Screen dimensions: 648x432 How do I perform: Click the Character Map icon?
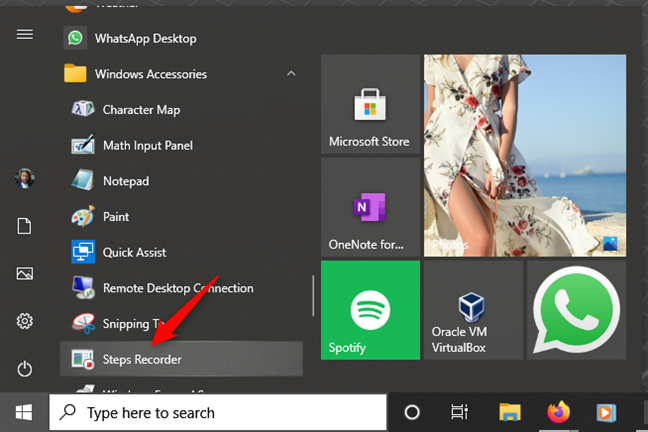tap(83, 109)
